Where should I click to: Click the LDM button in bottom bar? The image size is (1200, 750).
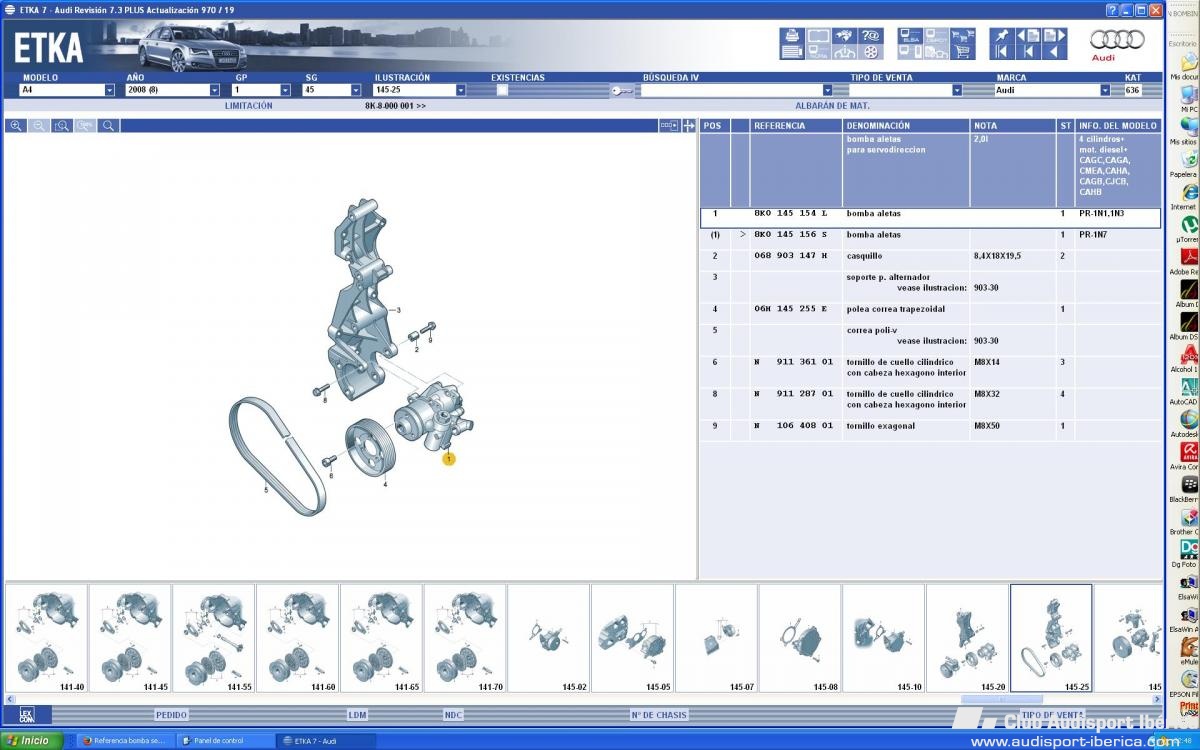(x=357, y=715)
